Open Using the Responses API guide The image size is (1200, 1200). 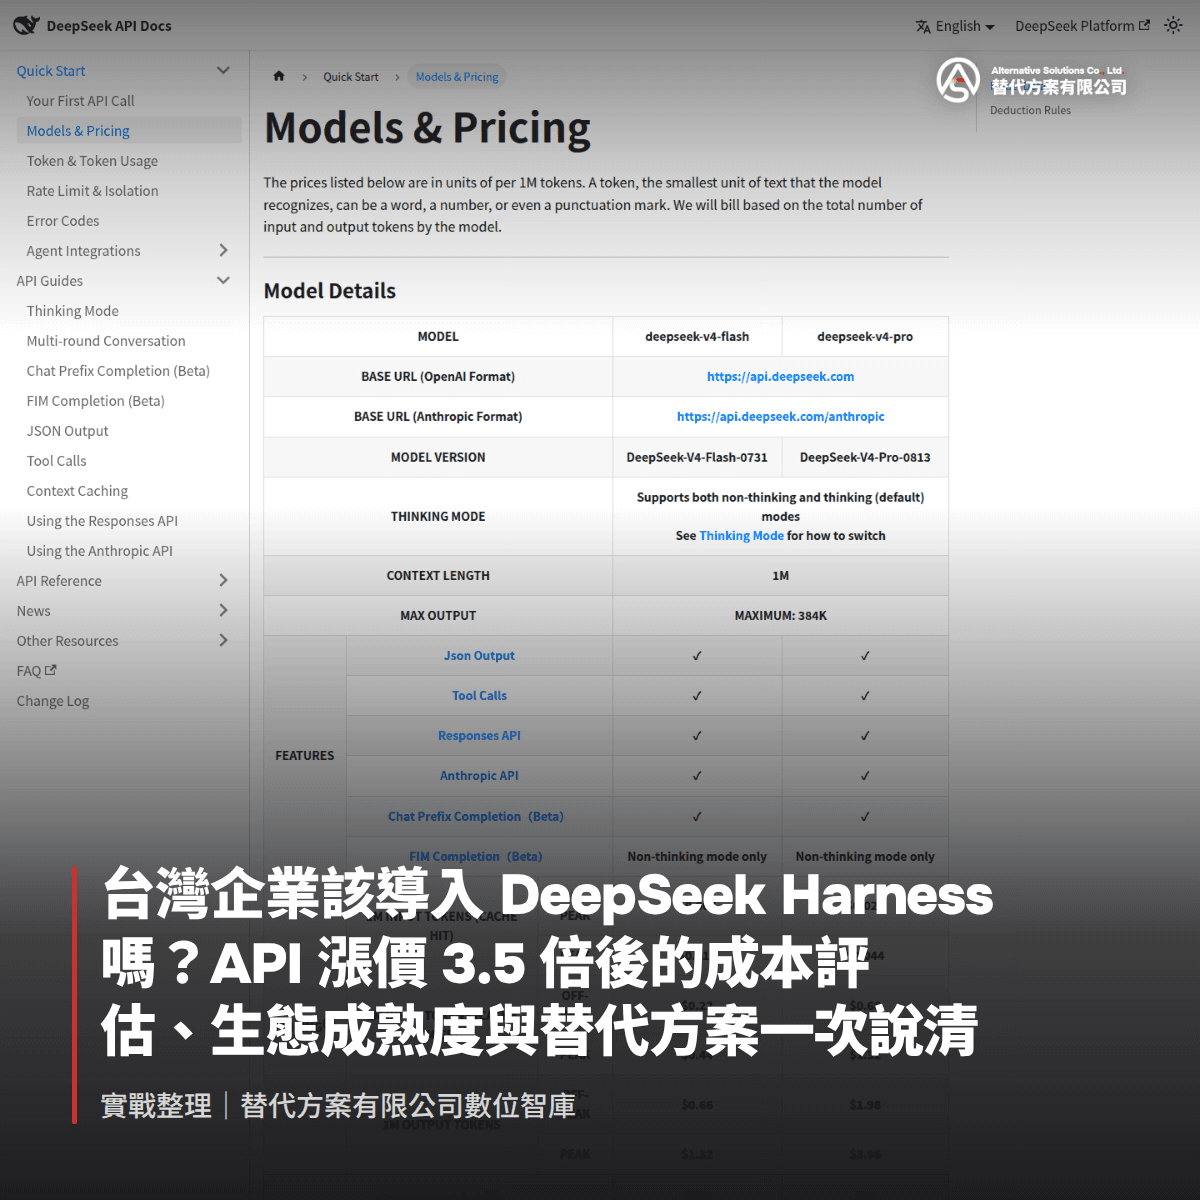click(x=102, y=521)
